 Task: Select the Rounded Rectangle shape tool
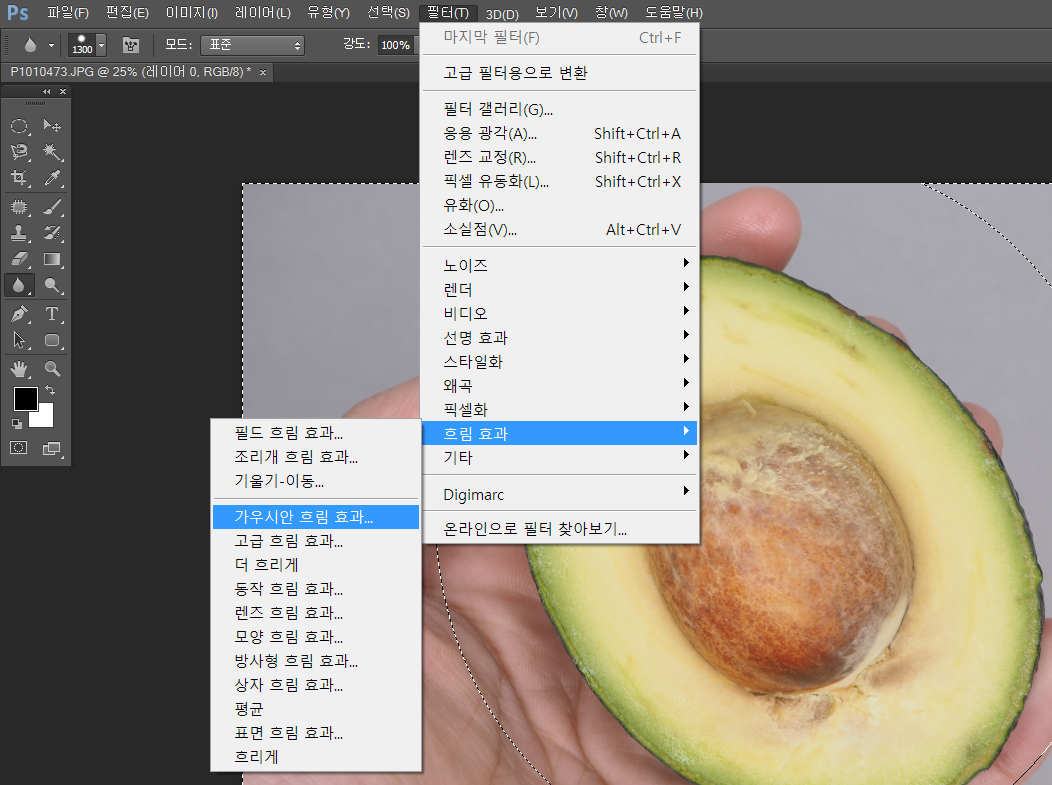point(52,340)
